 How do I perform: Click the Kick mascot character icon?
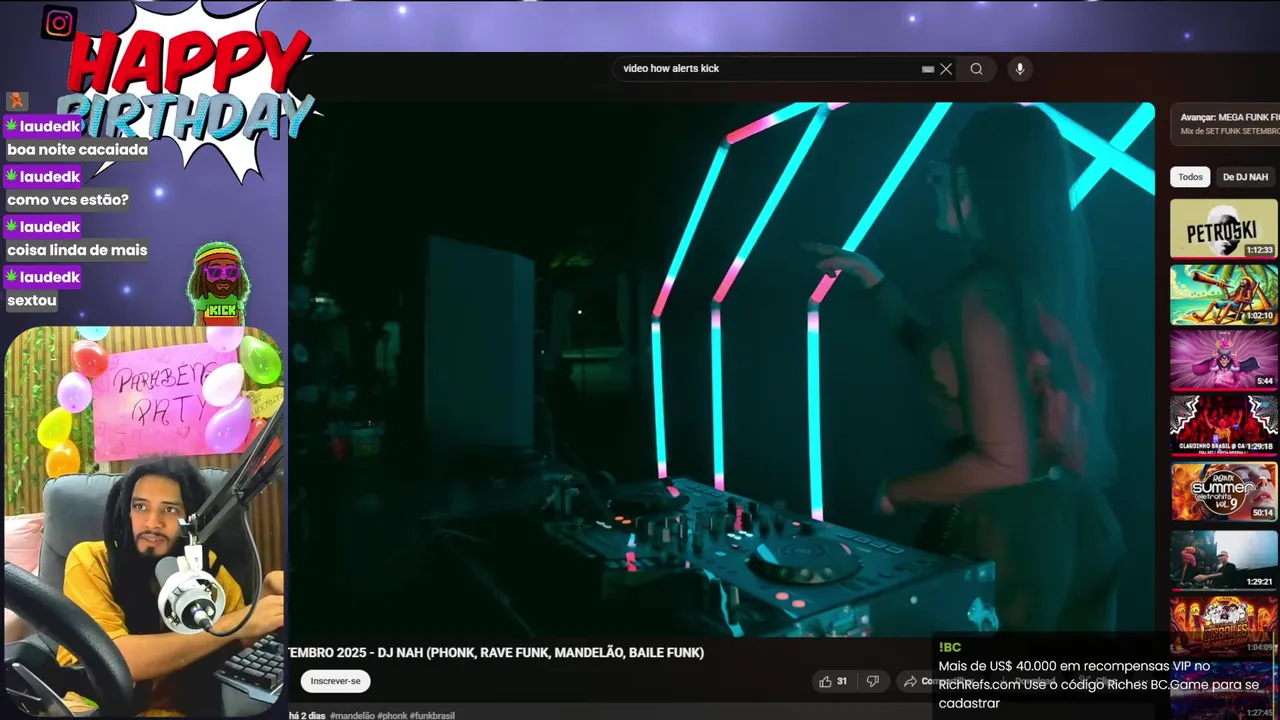[219, 283]
